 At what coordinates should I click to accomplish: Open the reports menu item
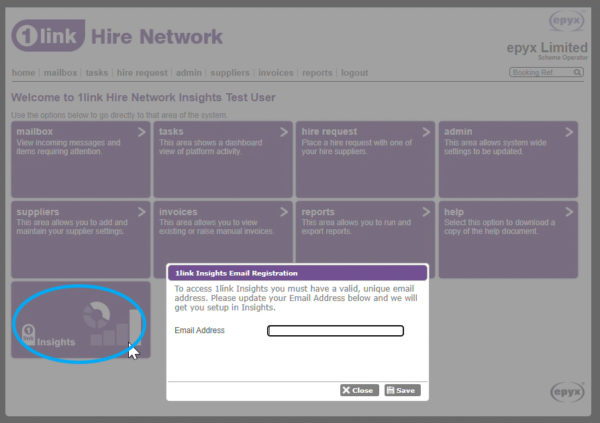click(x=317, y=73)
